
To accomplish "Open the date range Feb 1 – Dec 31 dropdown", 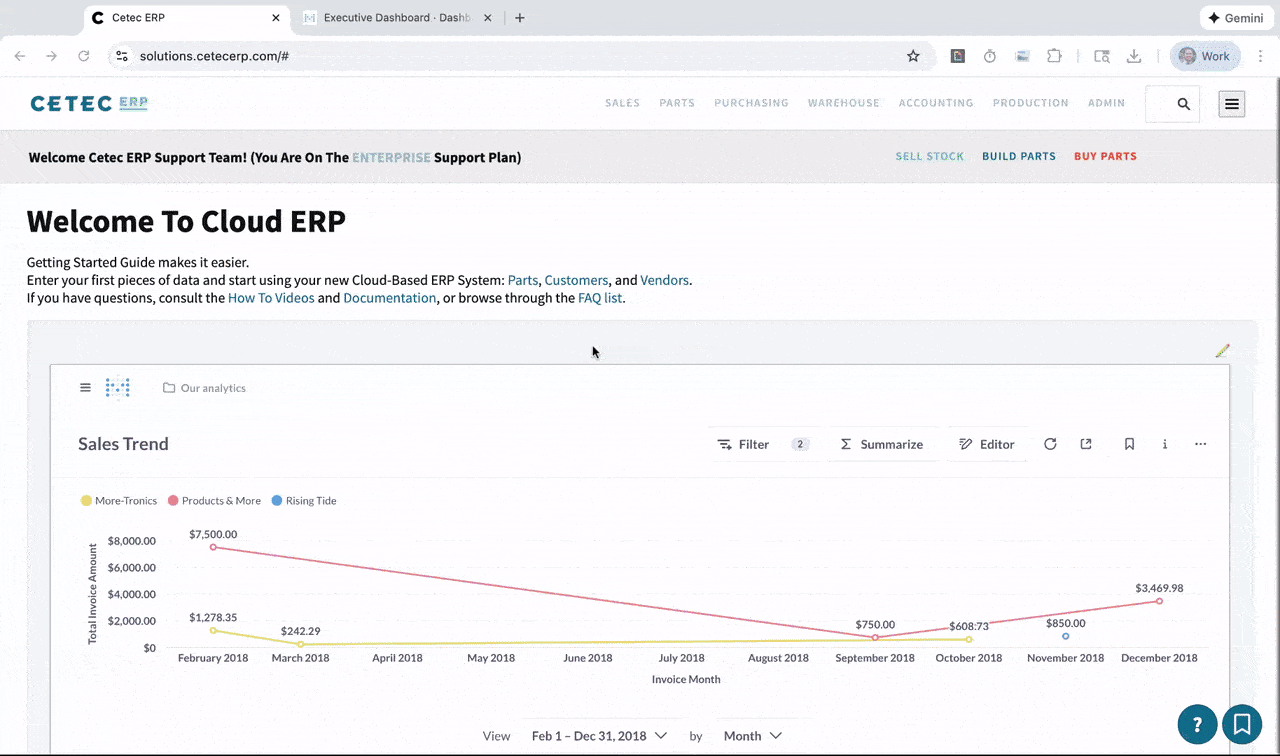I will (598, 735).
